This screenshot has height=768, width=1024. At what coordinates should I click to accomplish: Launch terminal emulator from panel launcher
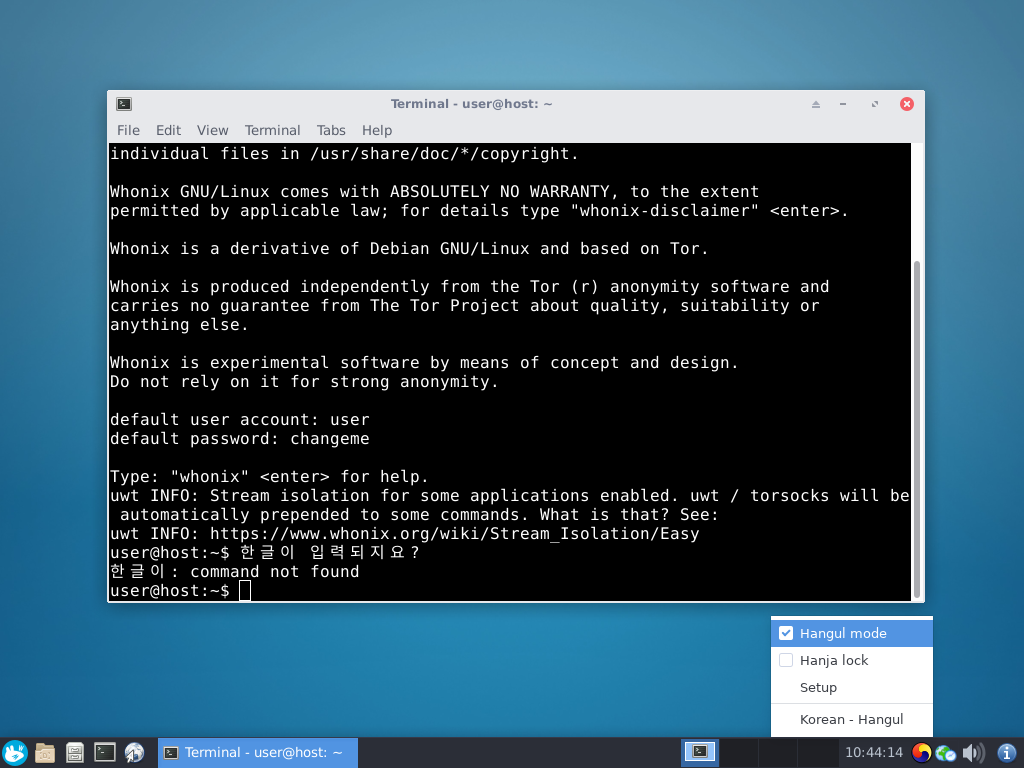104,752
